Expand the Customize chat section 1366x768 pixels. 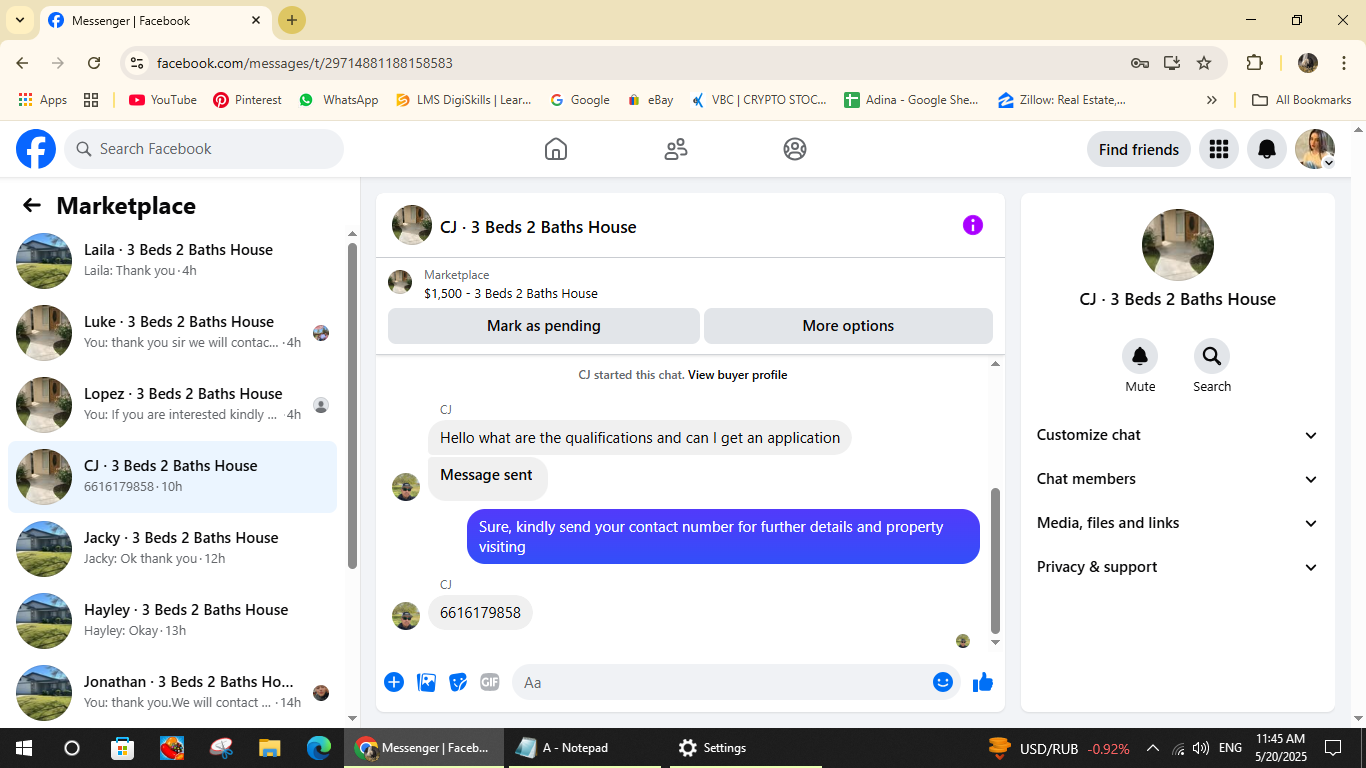point(1178,435)
